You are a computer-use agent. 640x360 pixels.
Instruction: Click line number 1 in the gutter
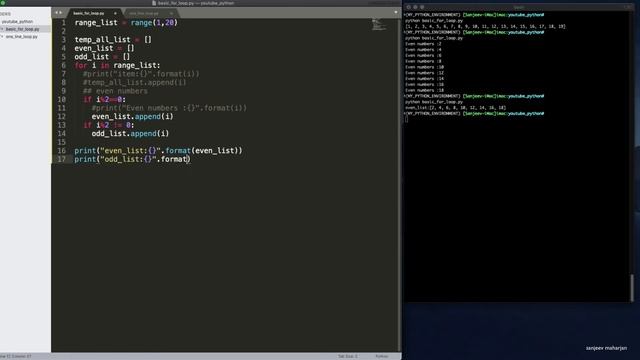(x=63, y=22)
